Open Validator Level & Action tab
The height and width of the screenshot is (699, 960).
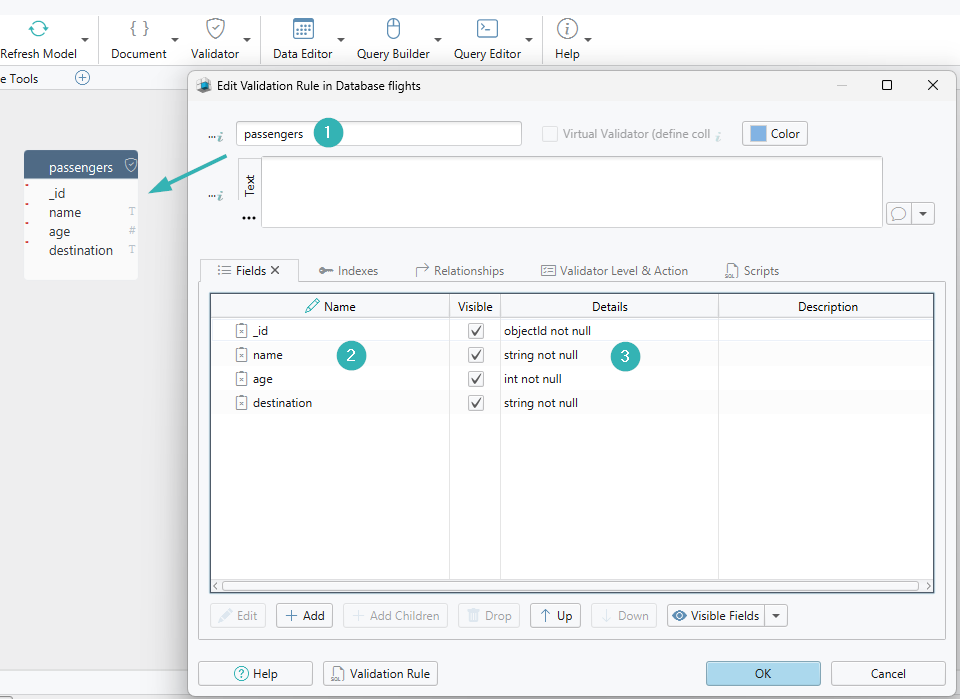point(614,271)
